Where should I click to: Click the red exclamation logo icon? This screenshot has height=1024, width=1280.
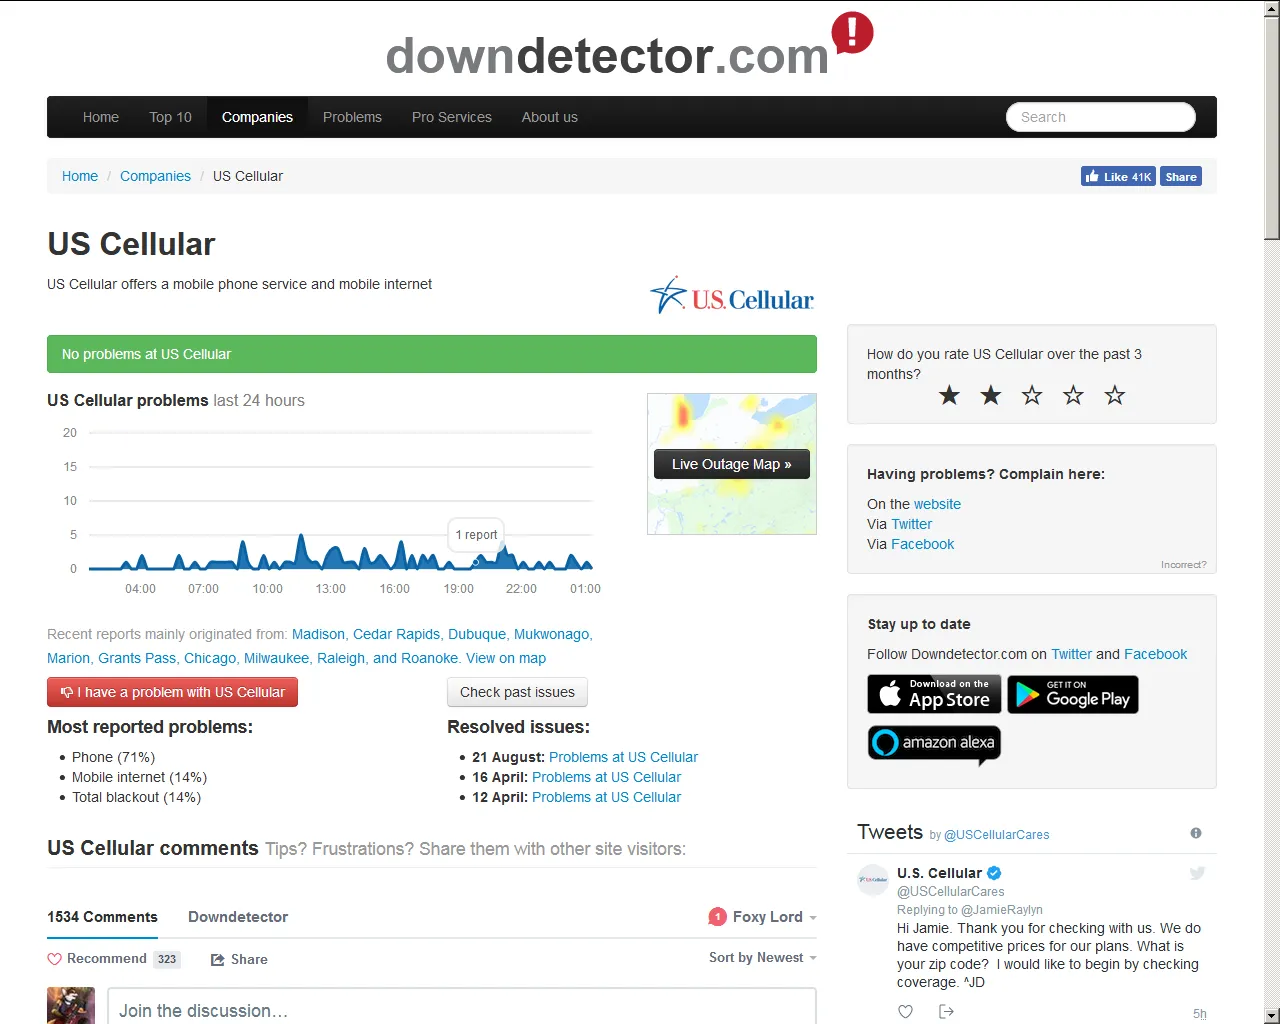(852, 33)
